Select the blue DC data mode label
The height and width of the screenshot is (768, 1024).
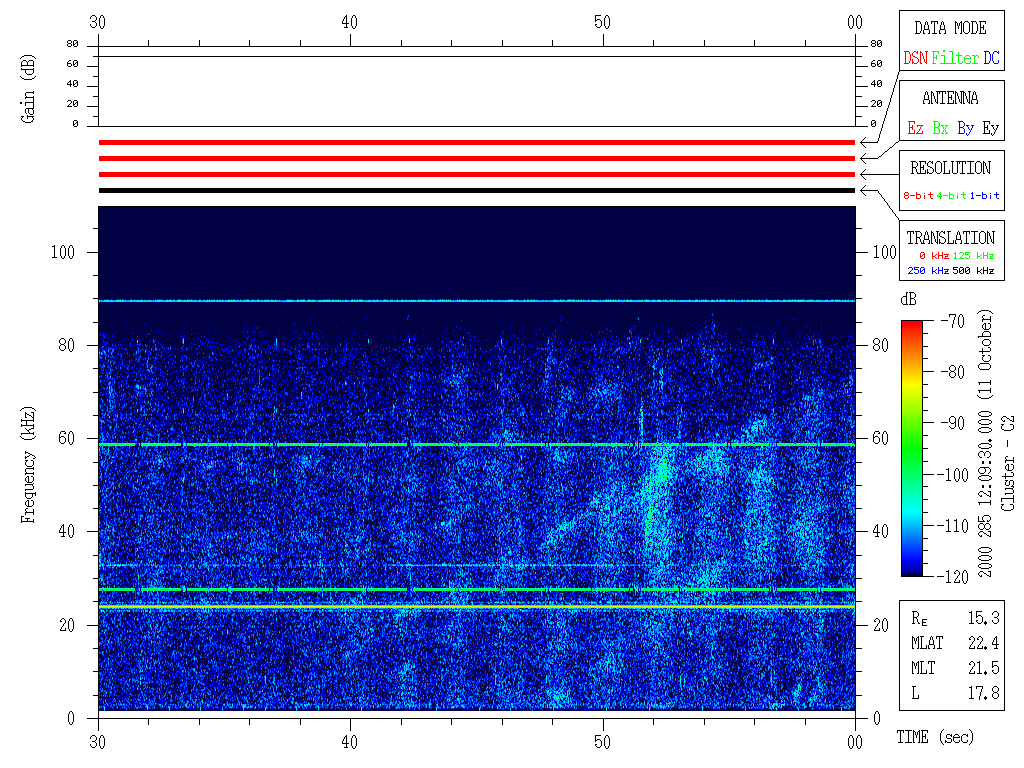coord(991,59)
